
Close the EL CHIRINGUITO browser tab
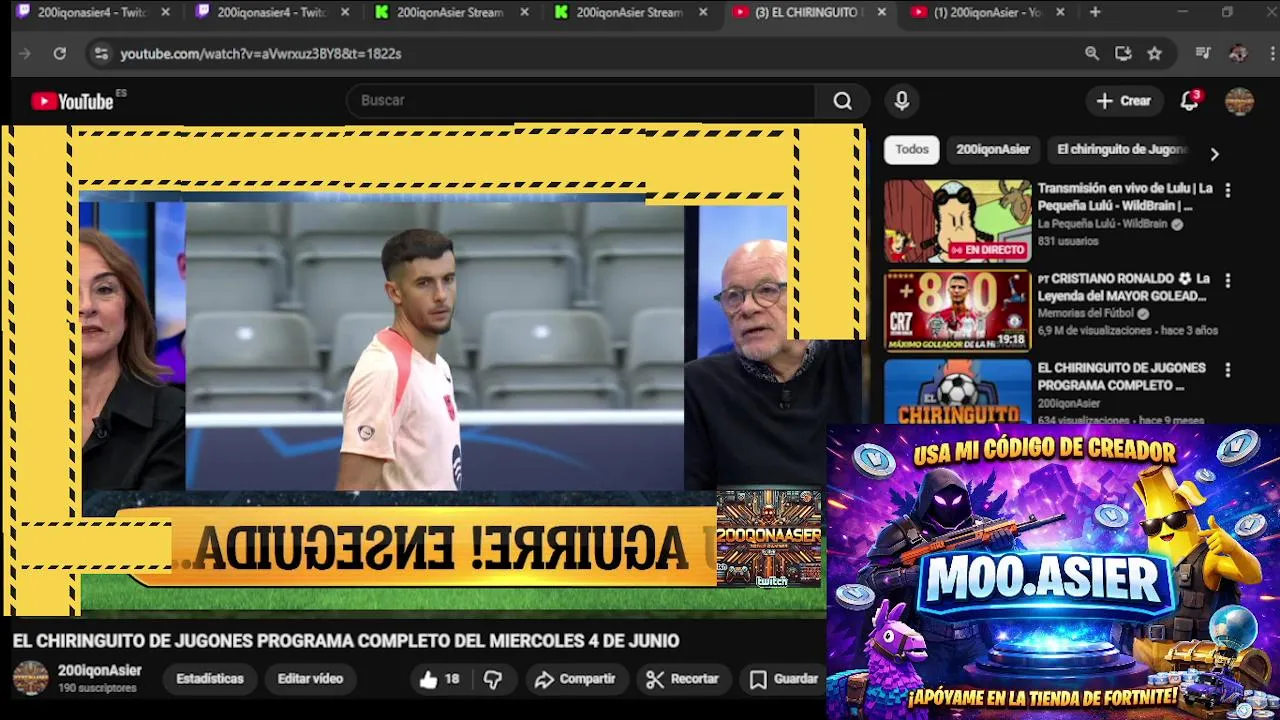click(x=882, y=13)
